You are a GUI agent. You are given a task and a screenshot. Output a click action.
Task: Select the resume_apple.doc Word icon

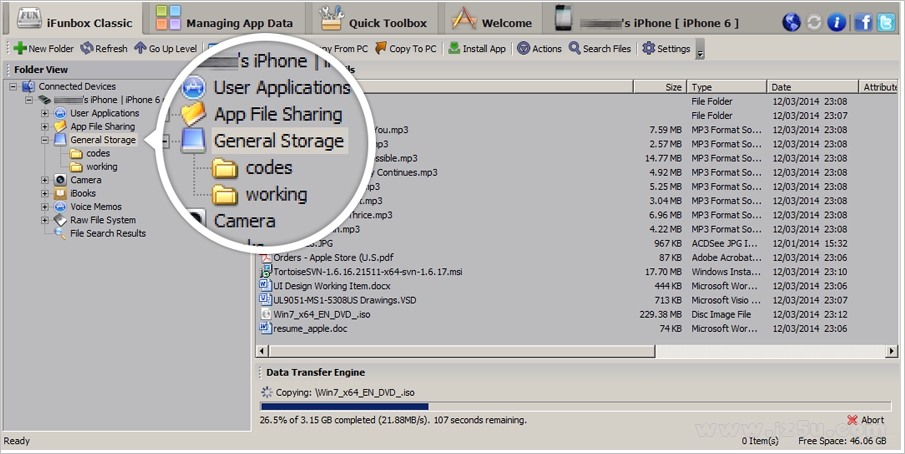[265, 328]
